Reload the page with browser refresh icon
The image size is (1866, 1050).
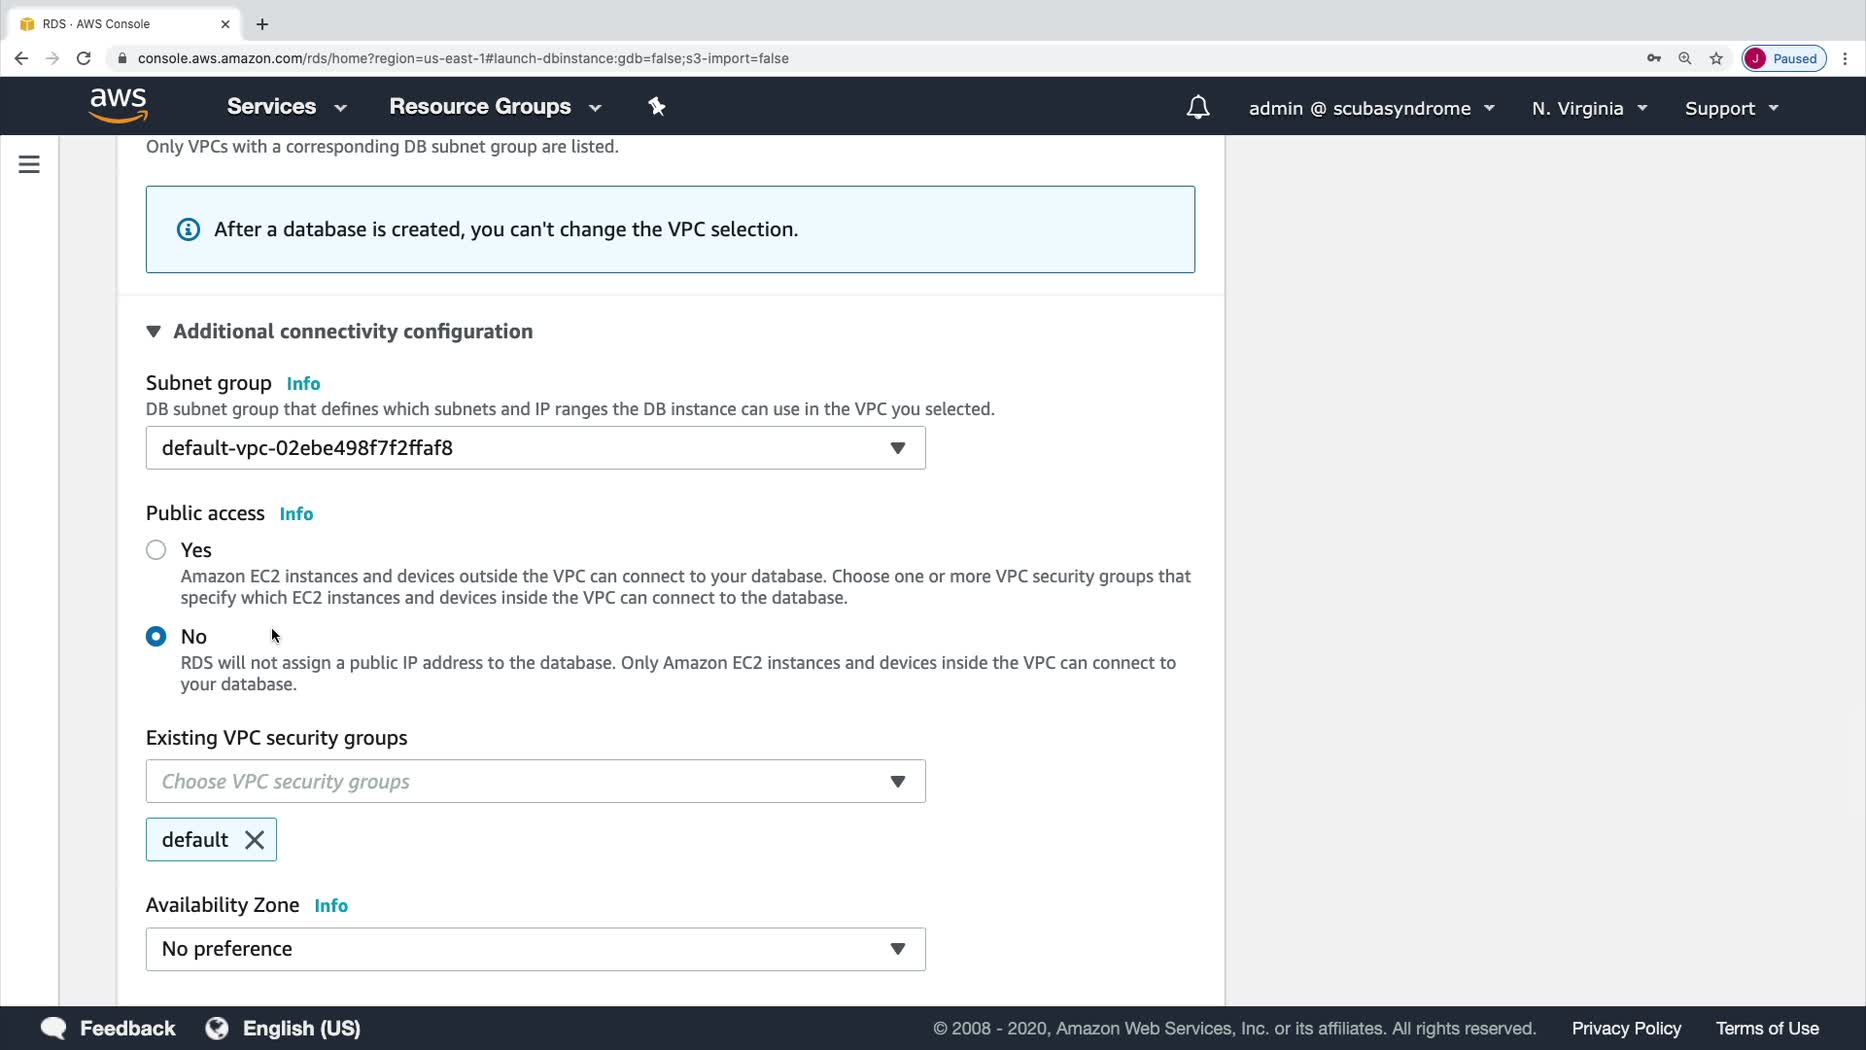(x=84, y=58)
